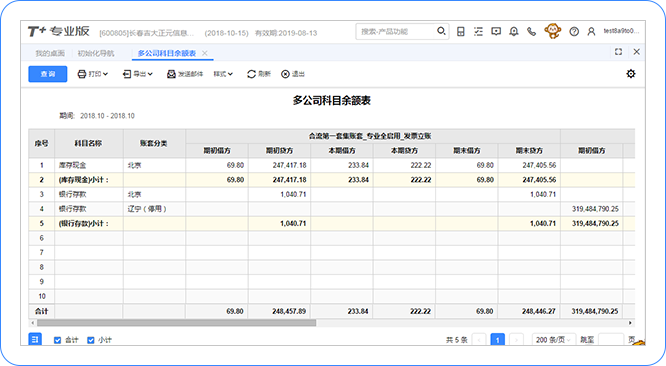Image resolution: width=666 pixels, height=366 pixels.
Task: Open the notification bell icon
Action: [x=514, y=31]
